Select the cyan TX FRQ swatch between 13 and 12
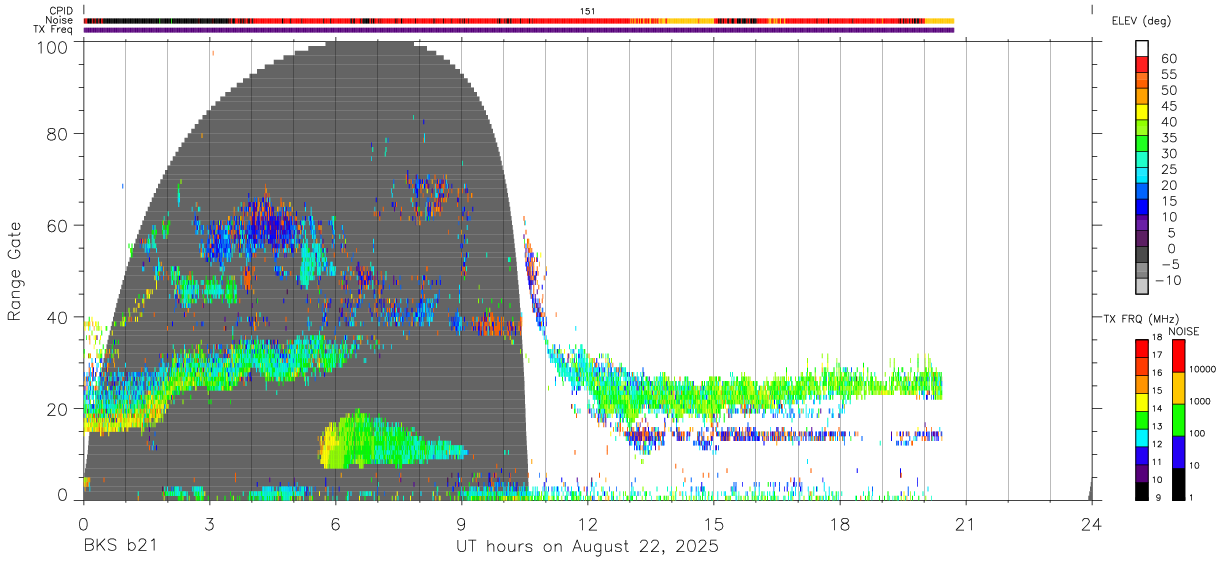The height and width of the screenshot is (567, 1228). click(1142, 437)
